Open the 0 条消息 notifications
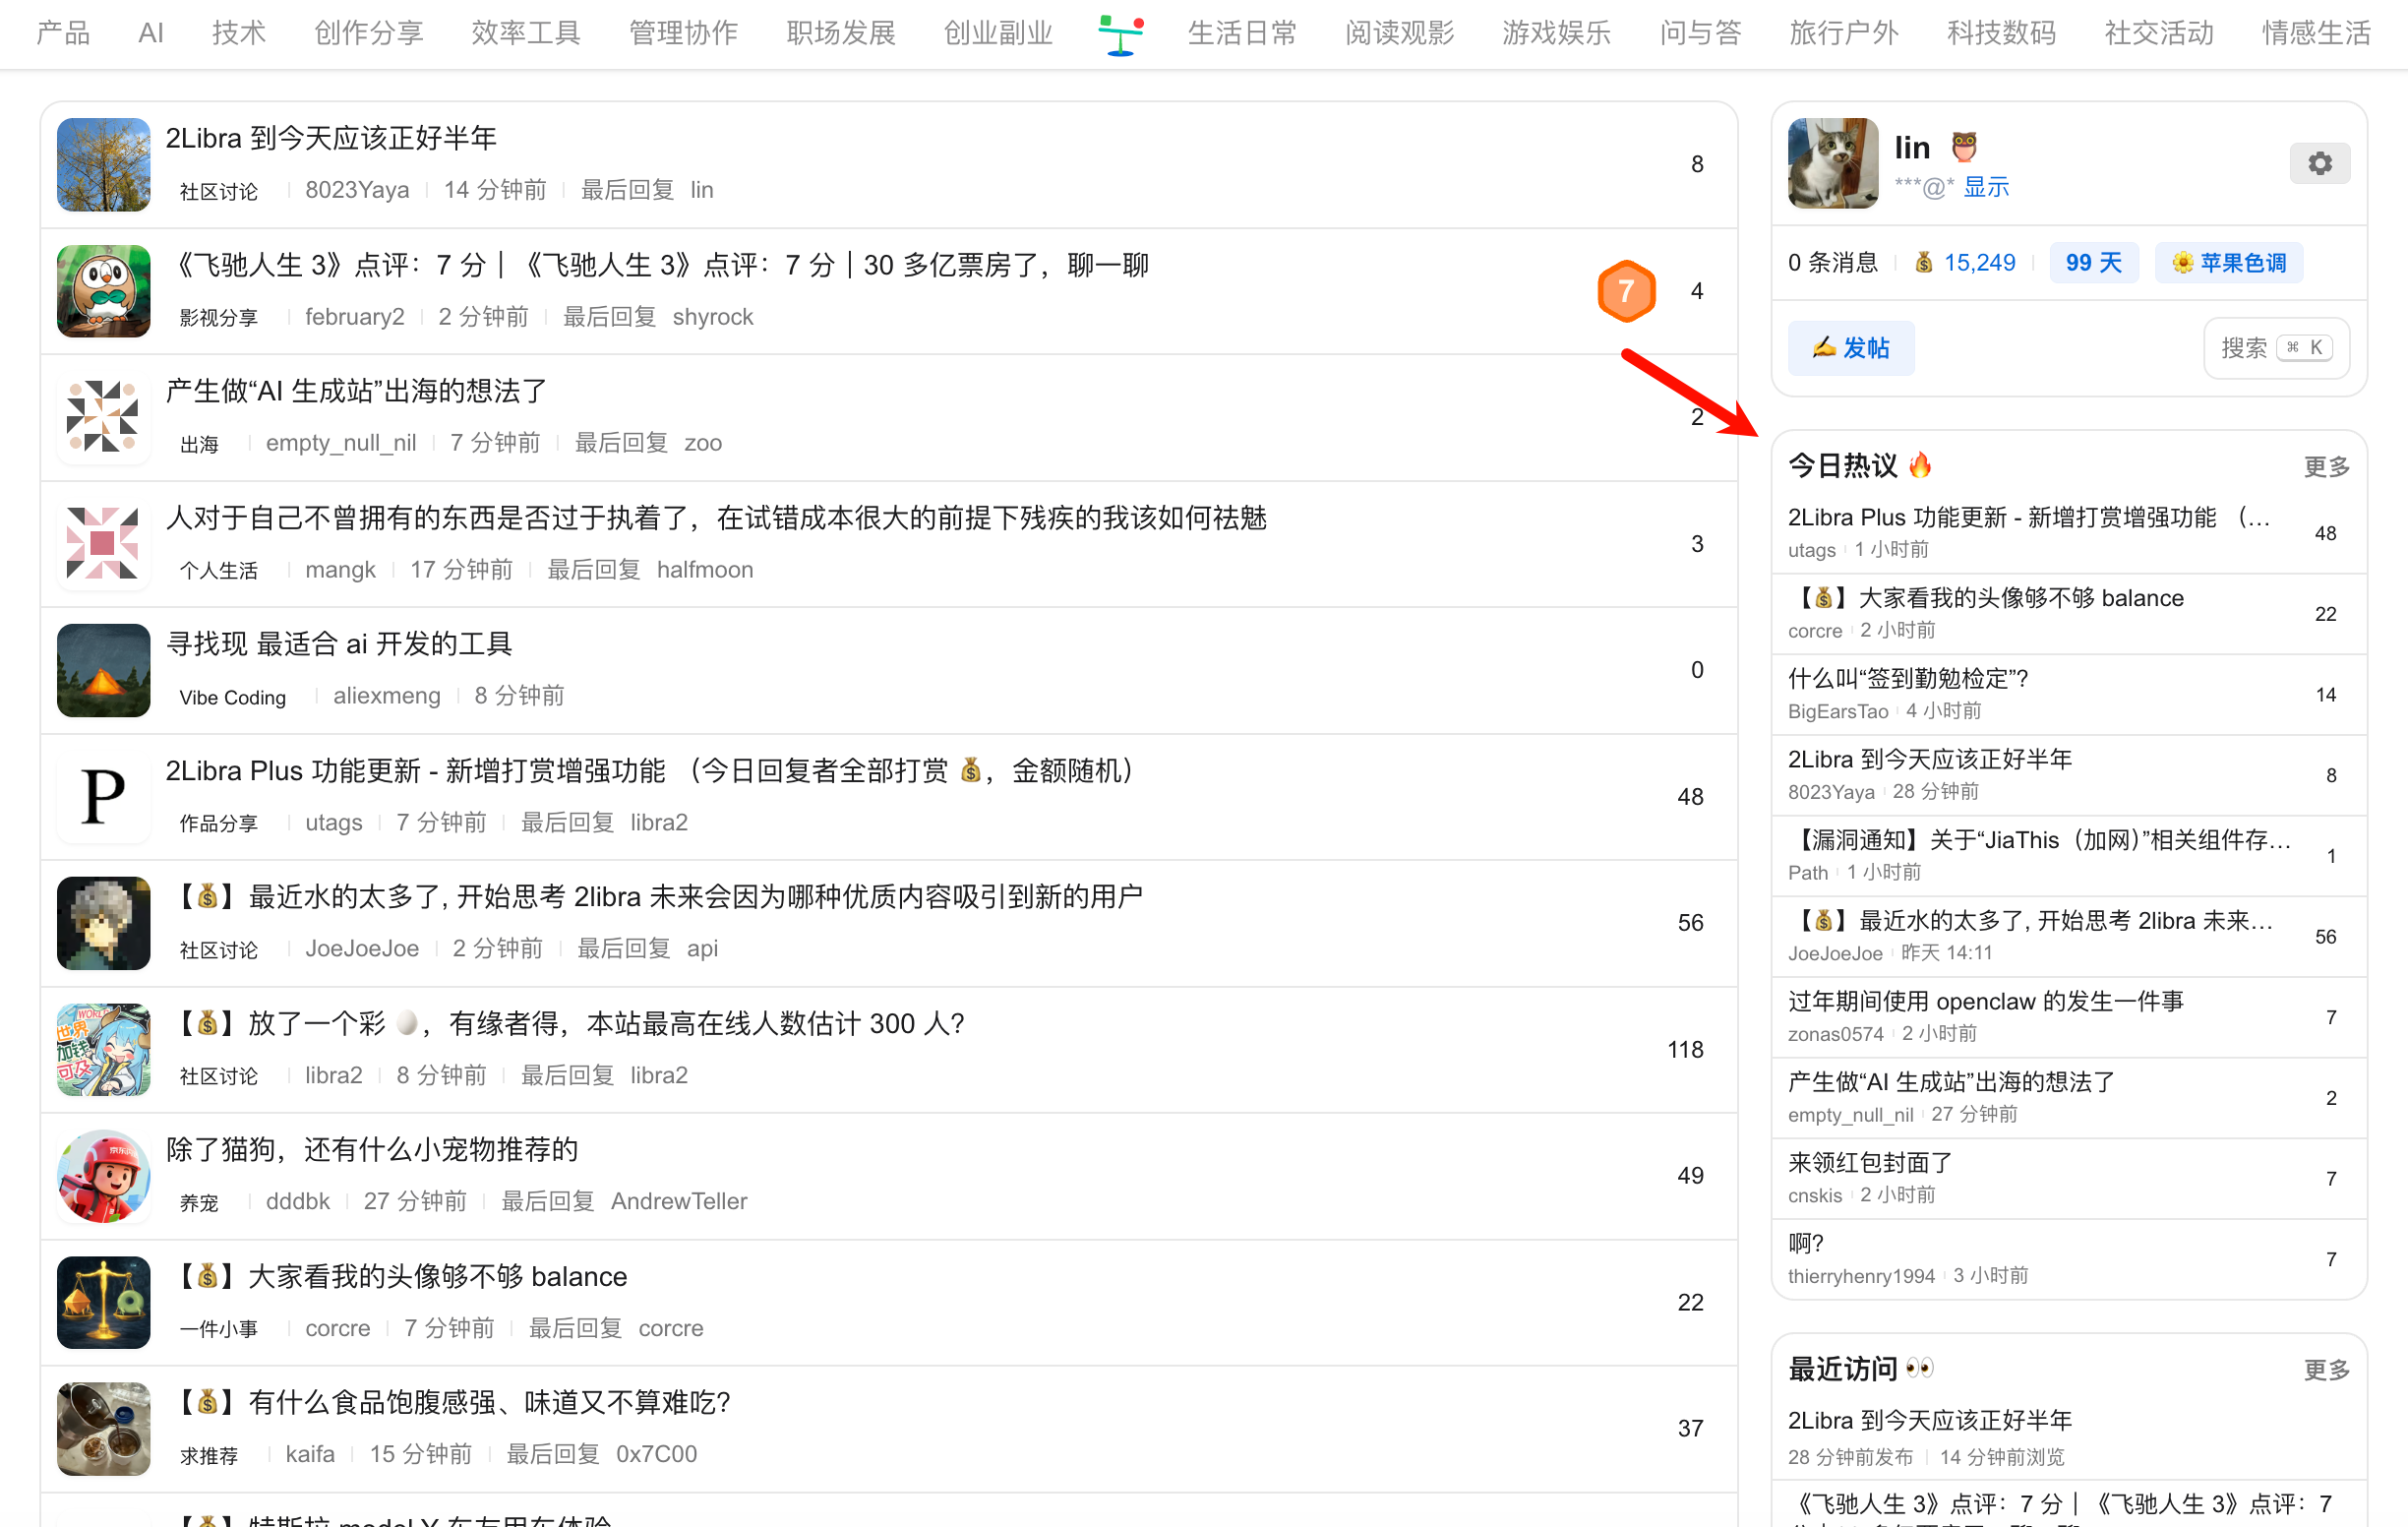Screen dimensions: 2408x1527 pos(1832,263)
